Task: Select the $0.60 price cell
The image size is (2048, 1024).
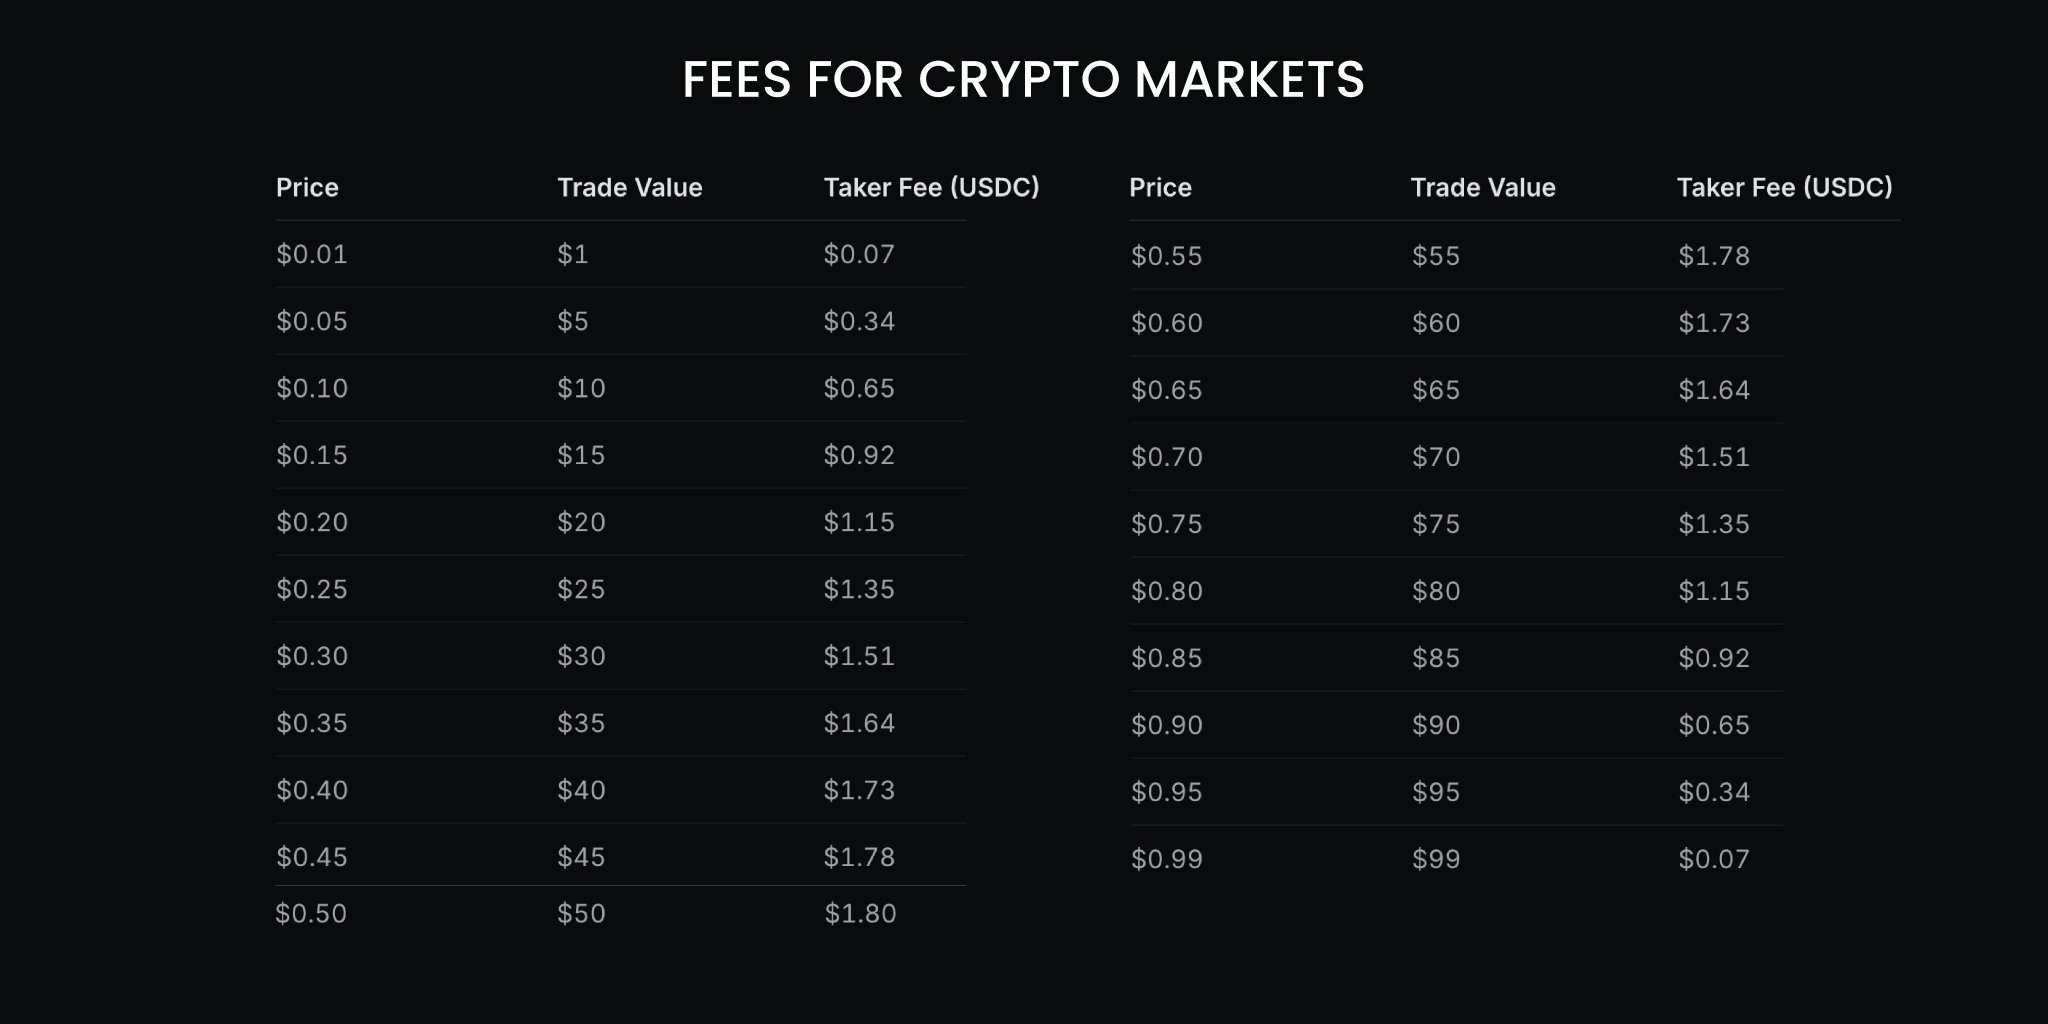Action: [x=1166, y=323]
